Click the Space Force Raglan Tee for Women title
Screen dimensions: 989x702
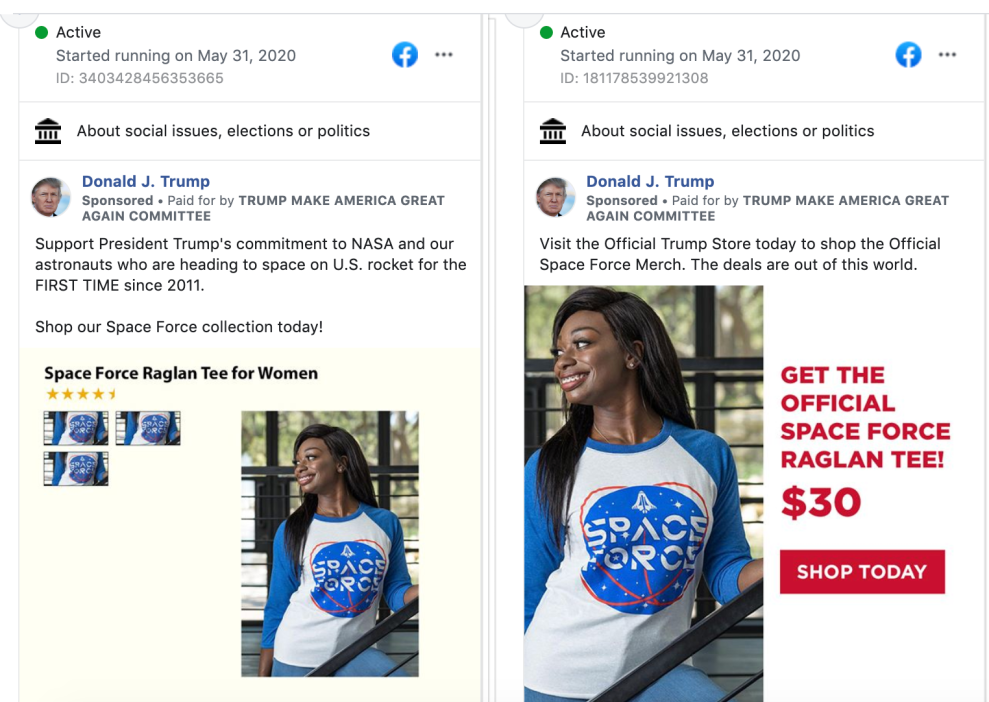coord(181,373)
